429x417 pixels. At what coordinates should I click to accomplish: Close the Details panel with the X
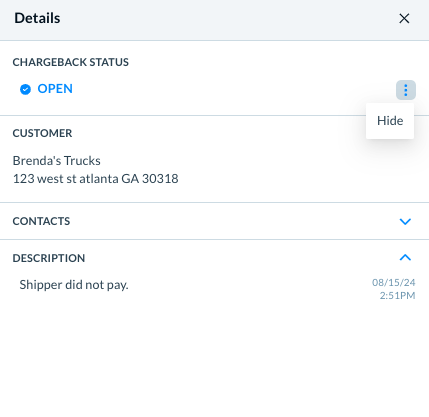tap(404, 18)
